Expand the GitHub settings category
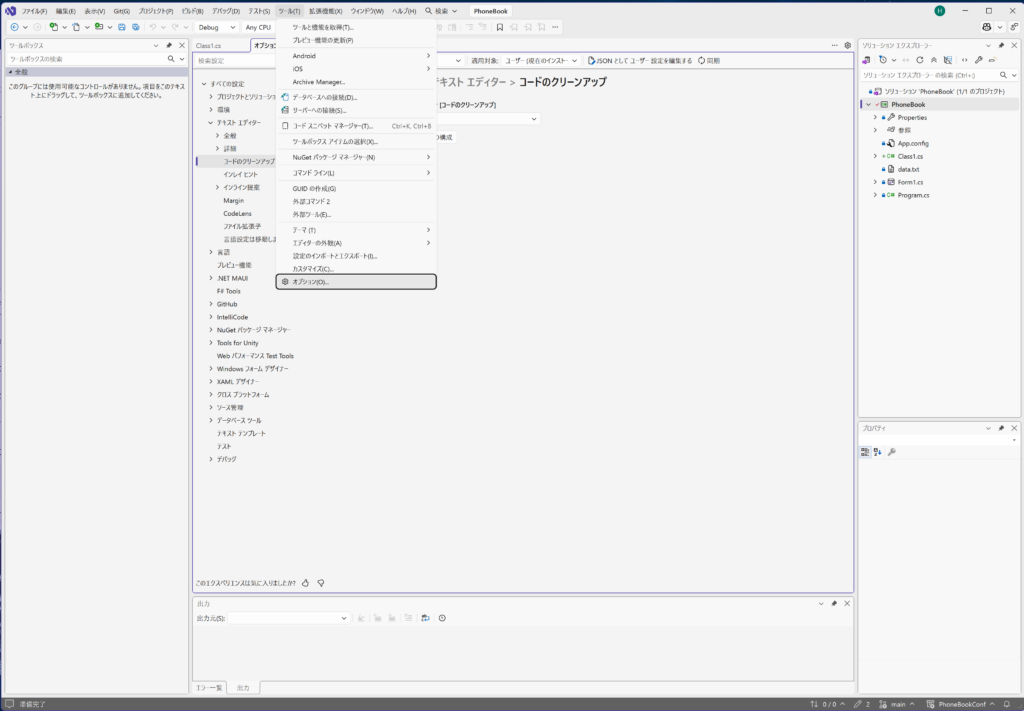The height and width of the screenshot is (711, 1024). (x=210, y=304)
